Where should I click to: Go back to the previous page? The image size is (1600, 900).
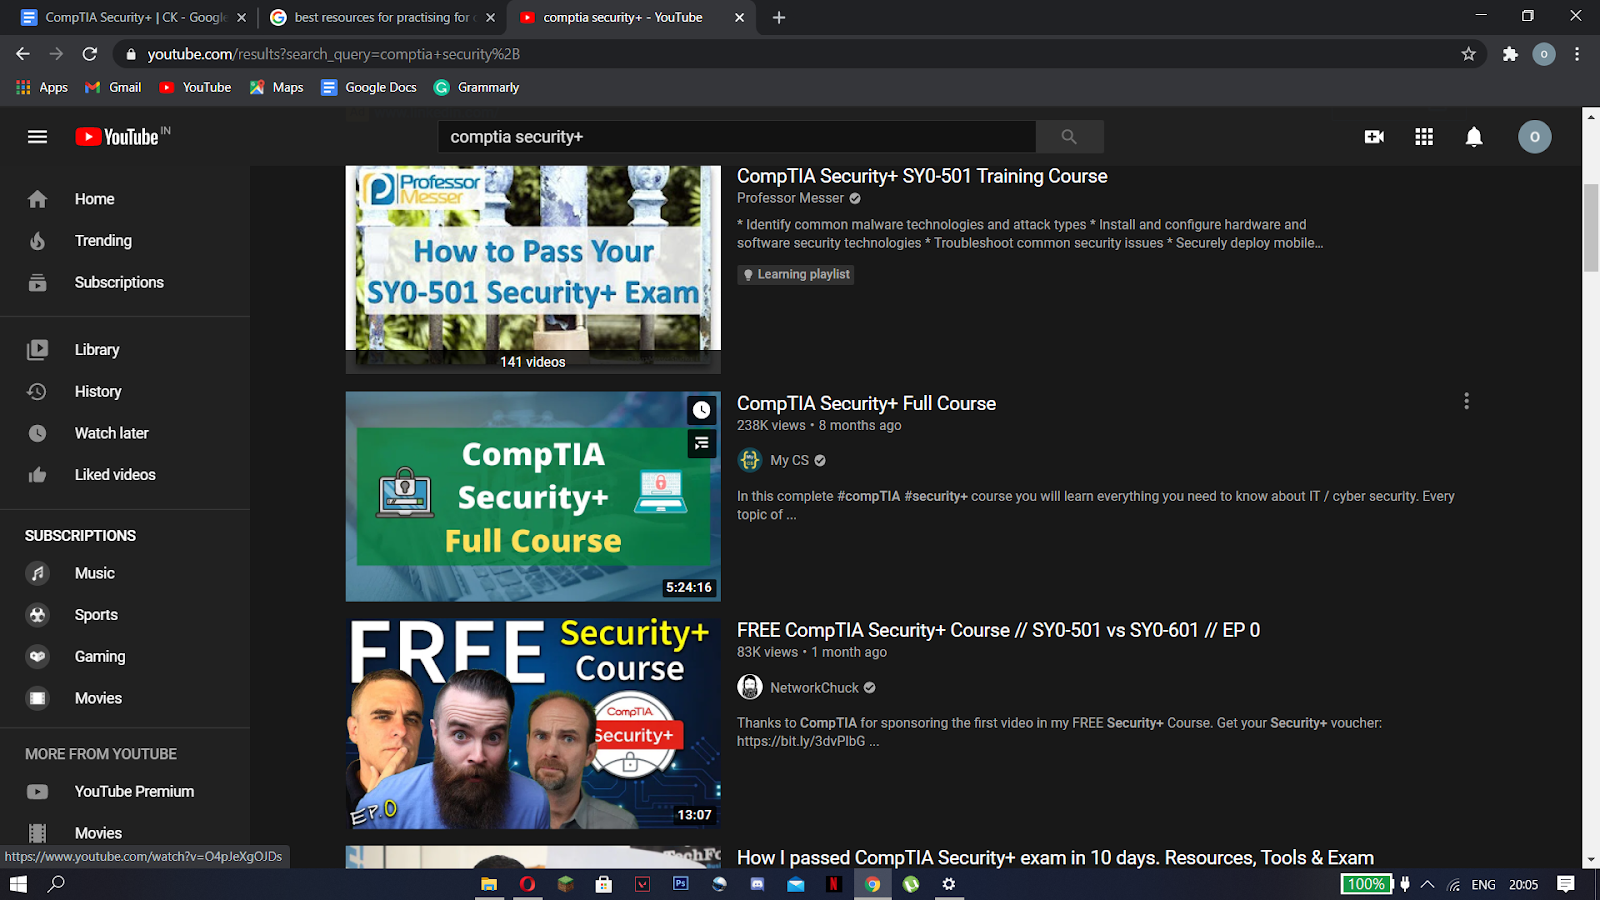click(23, 54)
